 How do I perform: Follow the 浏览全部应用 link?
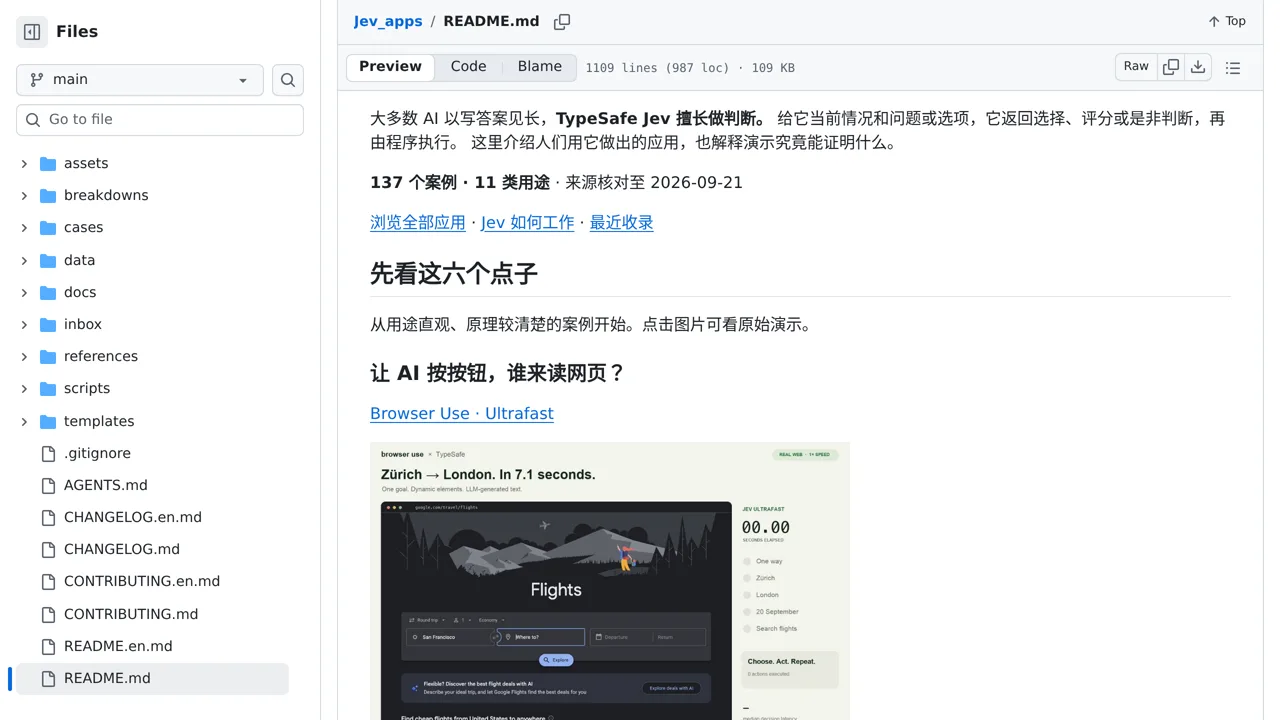[418, 222]
